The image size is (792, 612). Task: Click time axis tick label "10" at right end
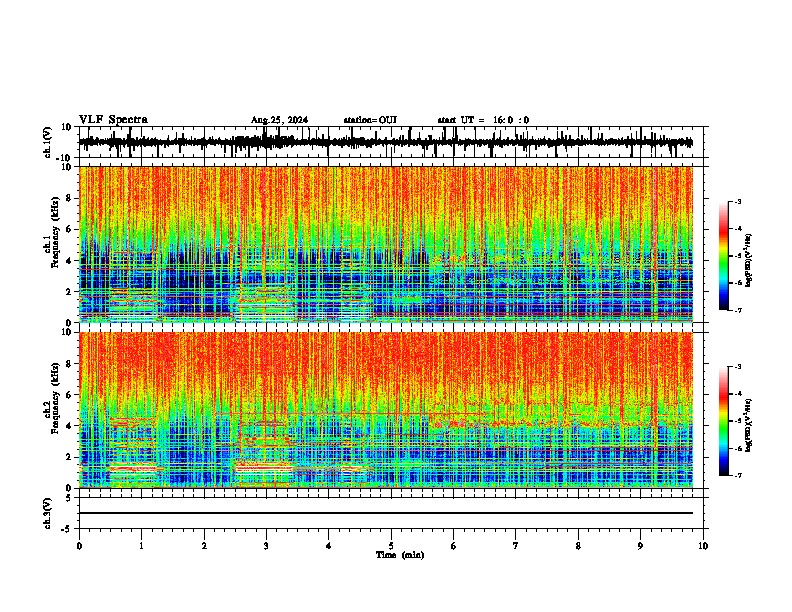703,546
